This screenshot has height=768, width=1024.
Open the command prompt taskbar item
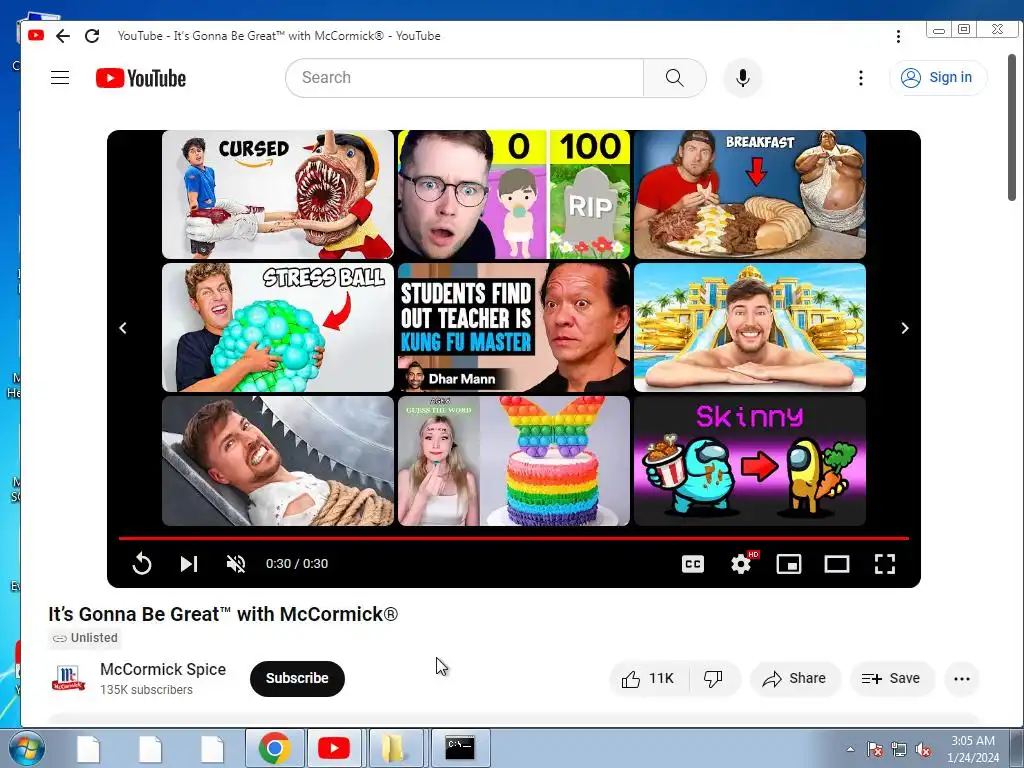click(460, 748)
